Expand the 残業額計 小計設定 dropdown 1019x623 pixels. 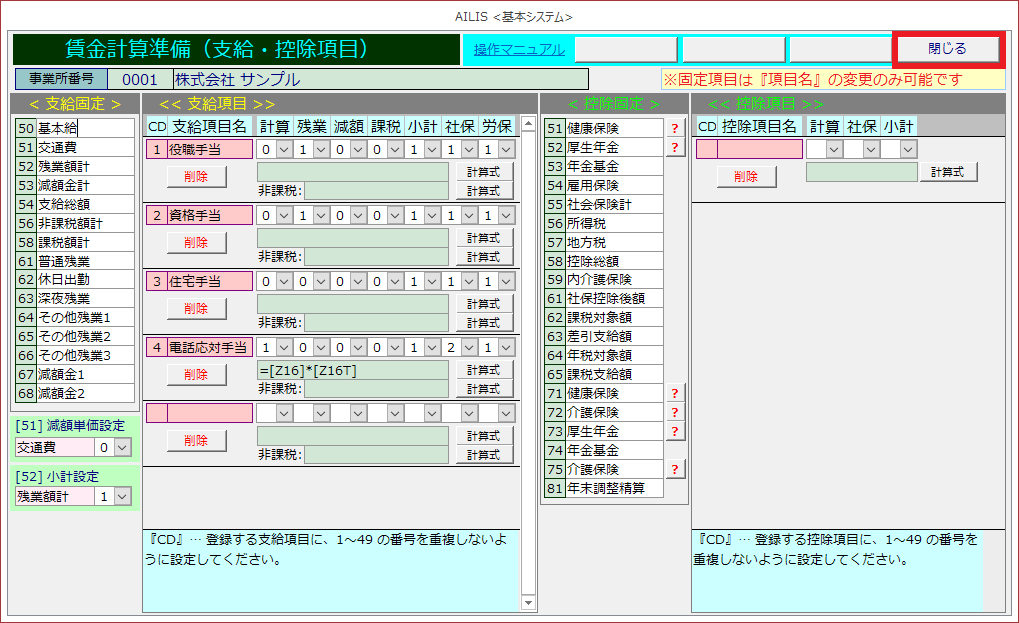point(122,496)
